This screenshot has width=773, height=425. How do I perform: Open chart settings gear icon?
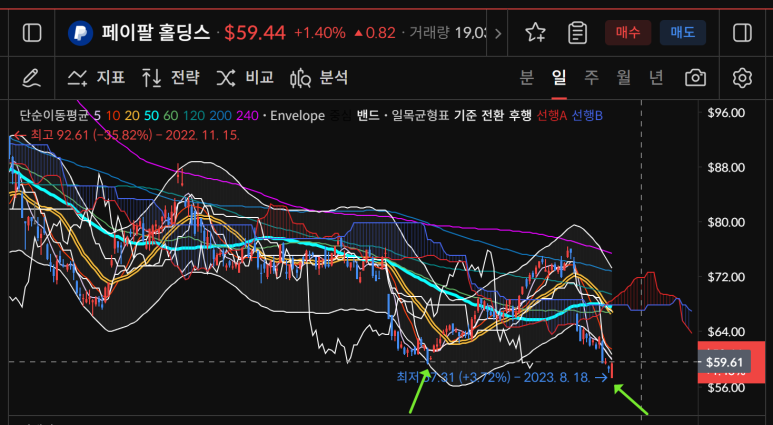(742, 78)
